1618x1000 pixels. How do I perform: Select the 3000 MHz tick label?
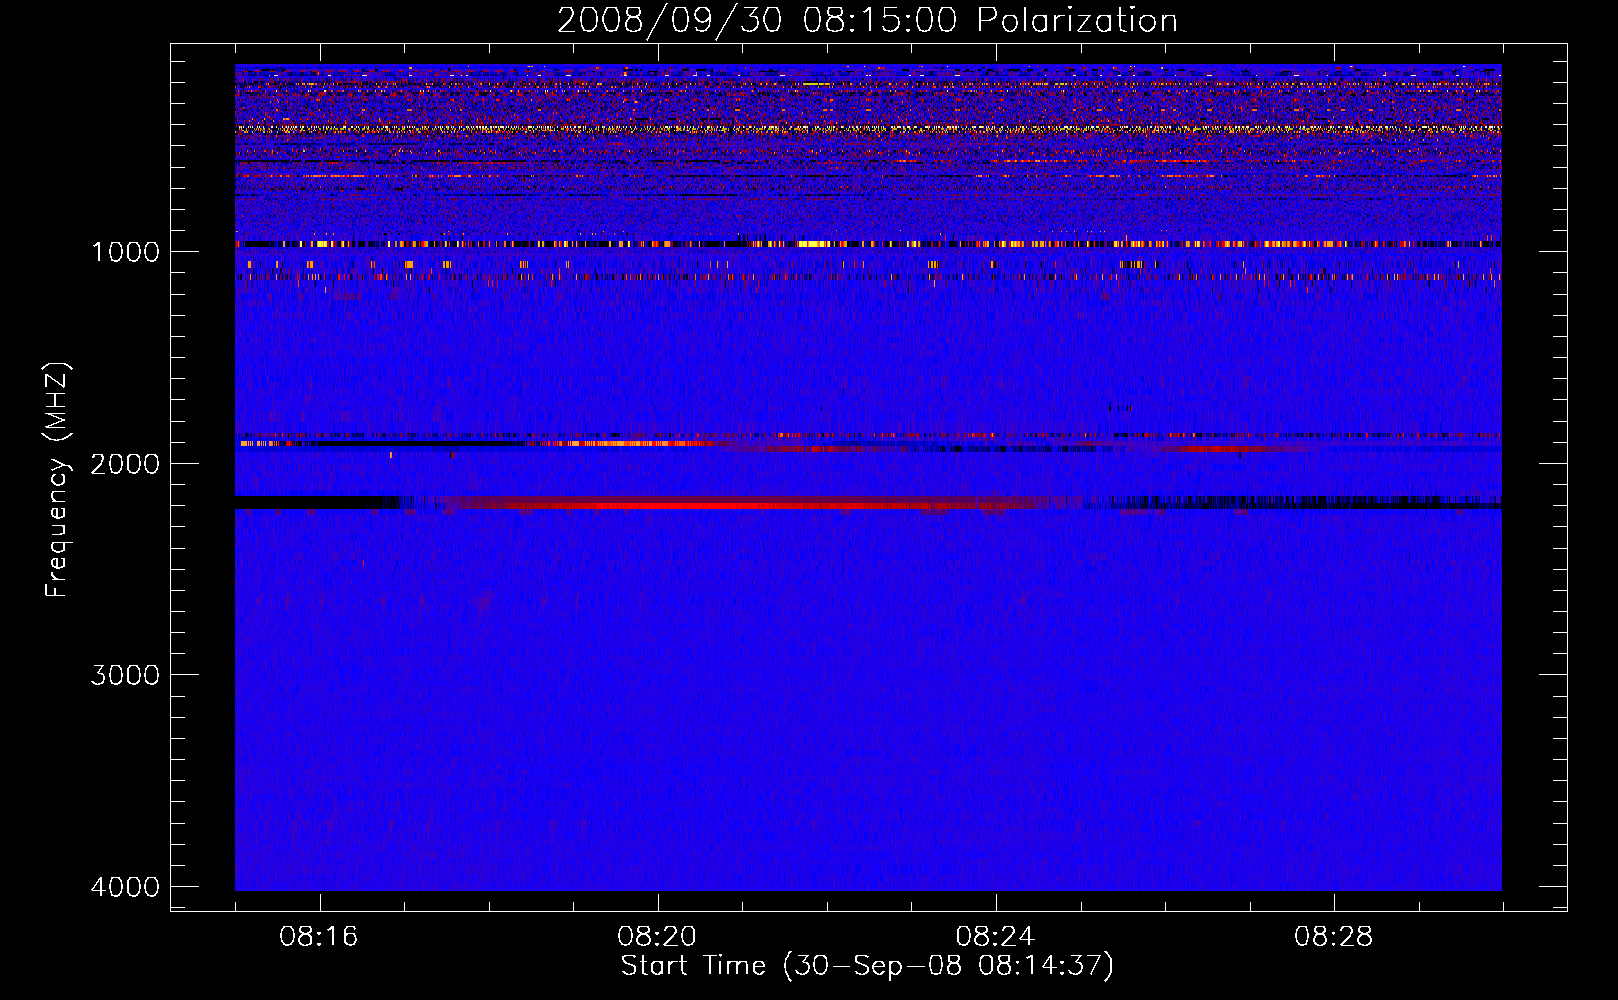click(125, 675)
